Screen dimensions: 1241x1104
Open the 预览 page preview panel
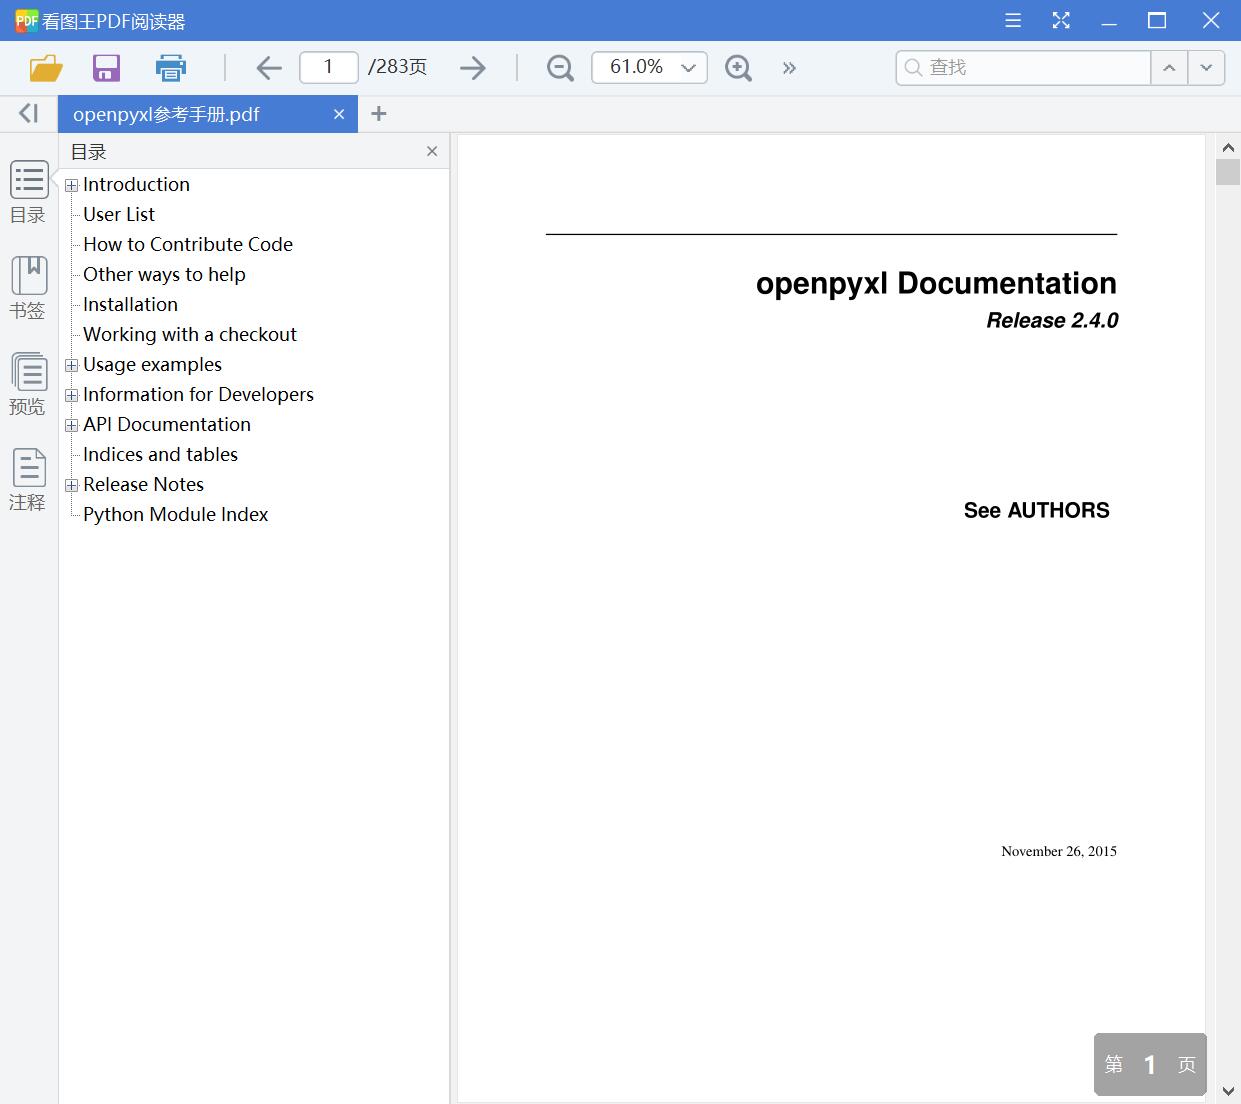(28, 383)
